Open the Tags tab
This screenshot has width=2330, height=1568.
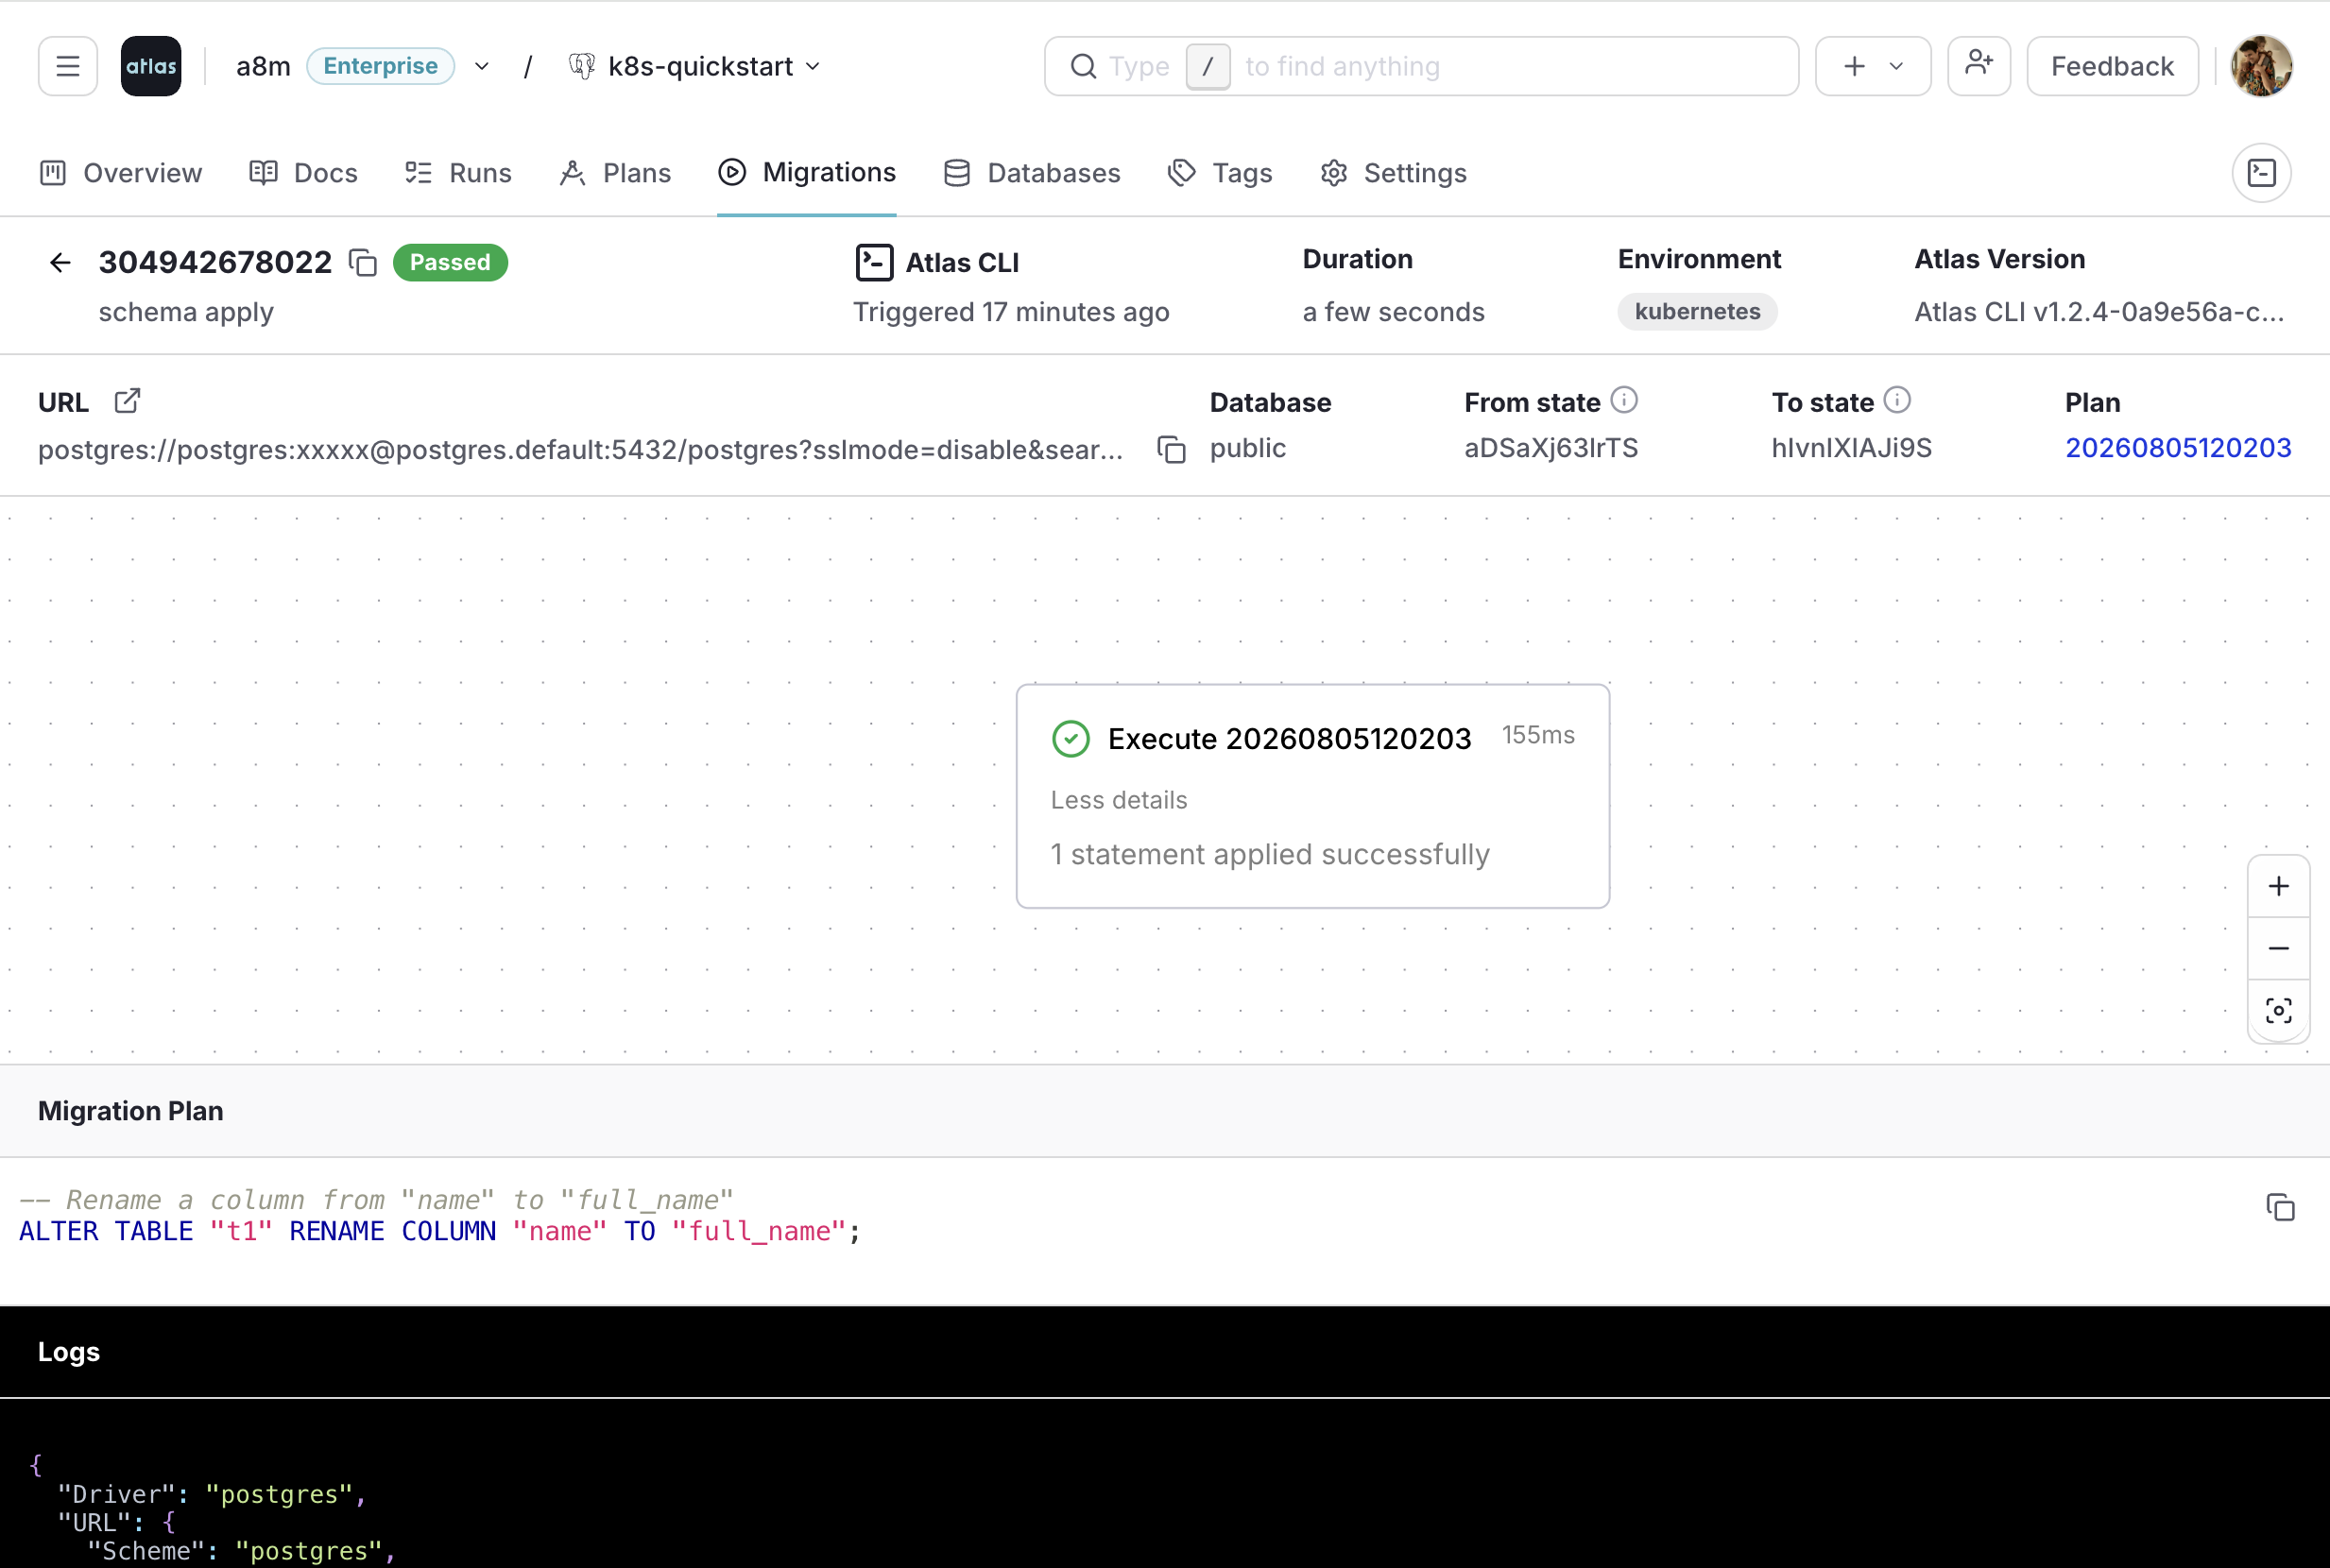tap(1220, 173)
